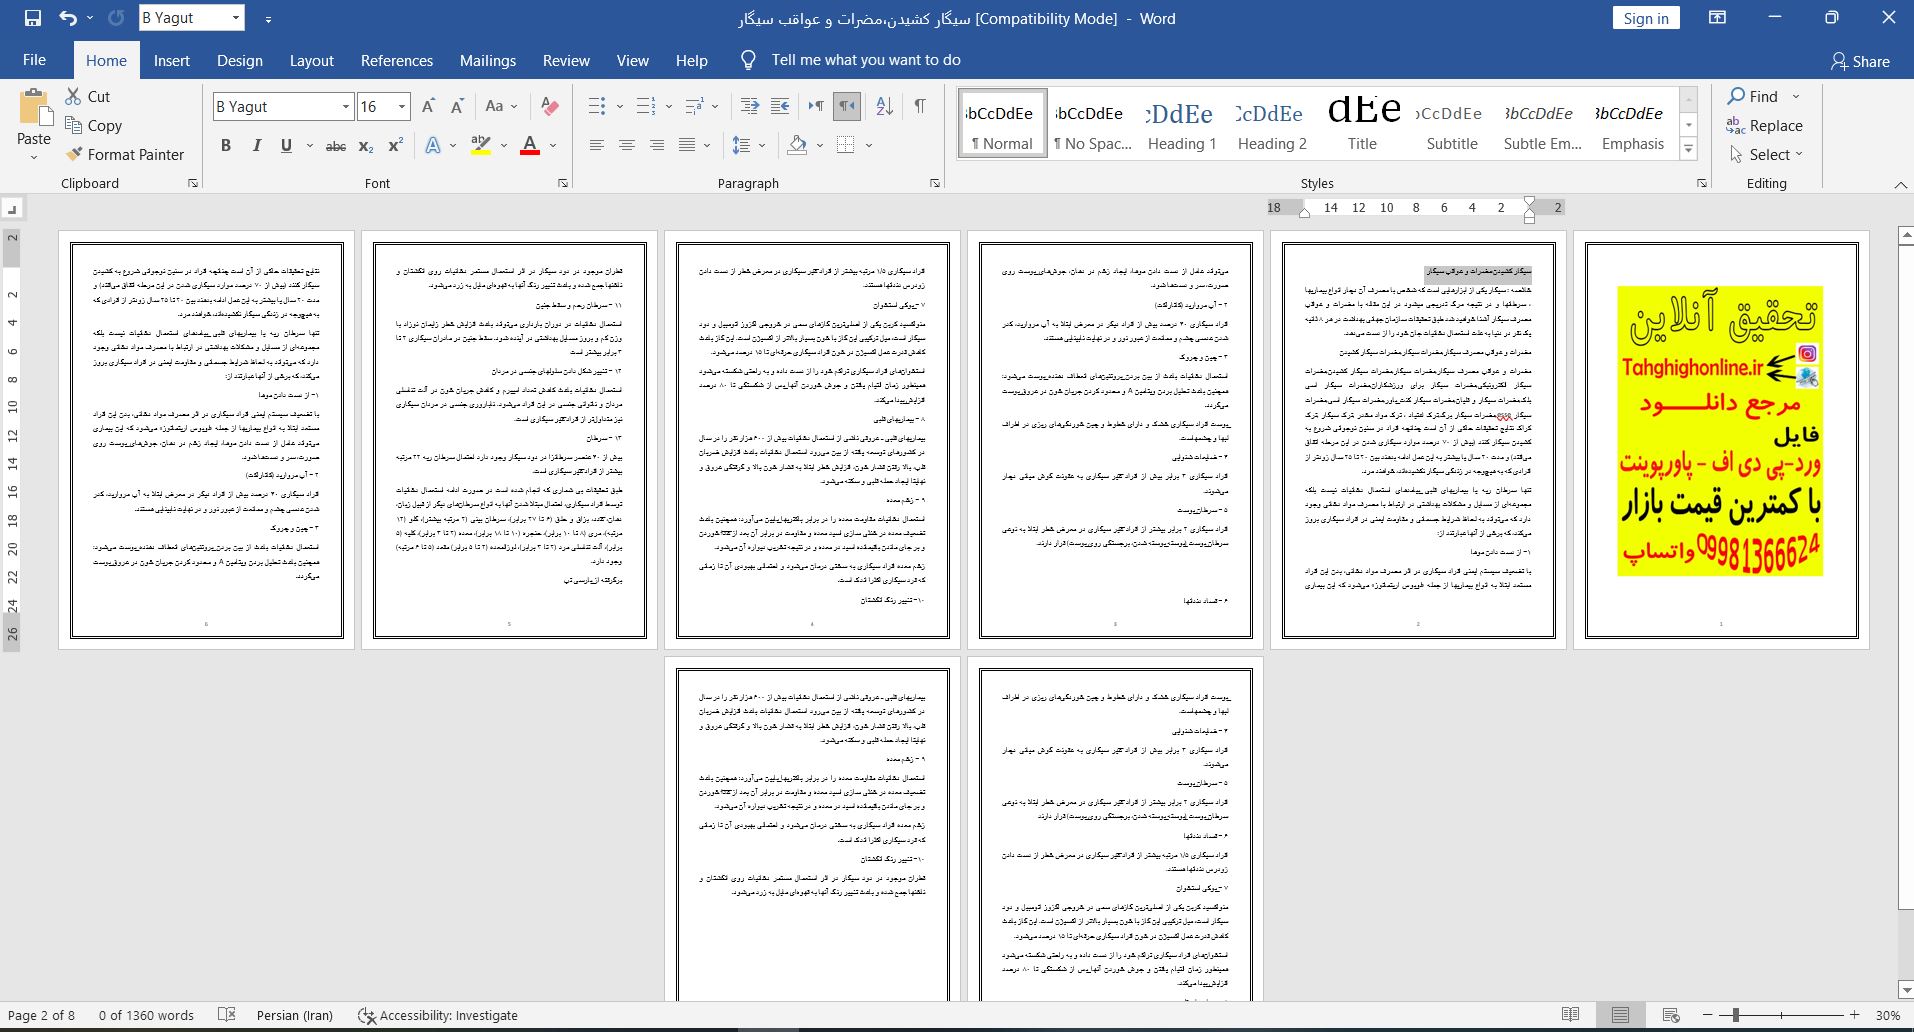Toggle underline formatting

(x=286, y=146)
